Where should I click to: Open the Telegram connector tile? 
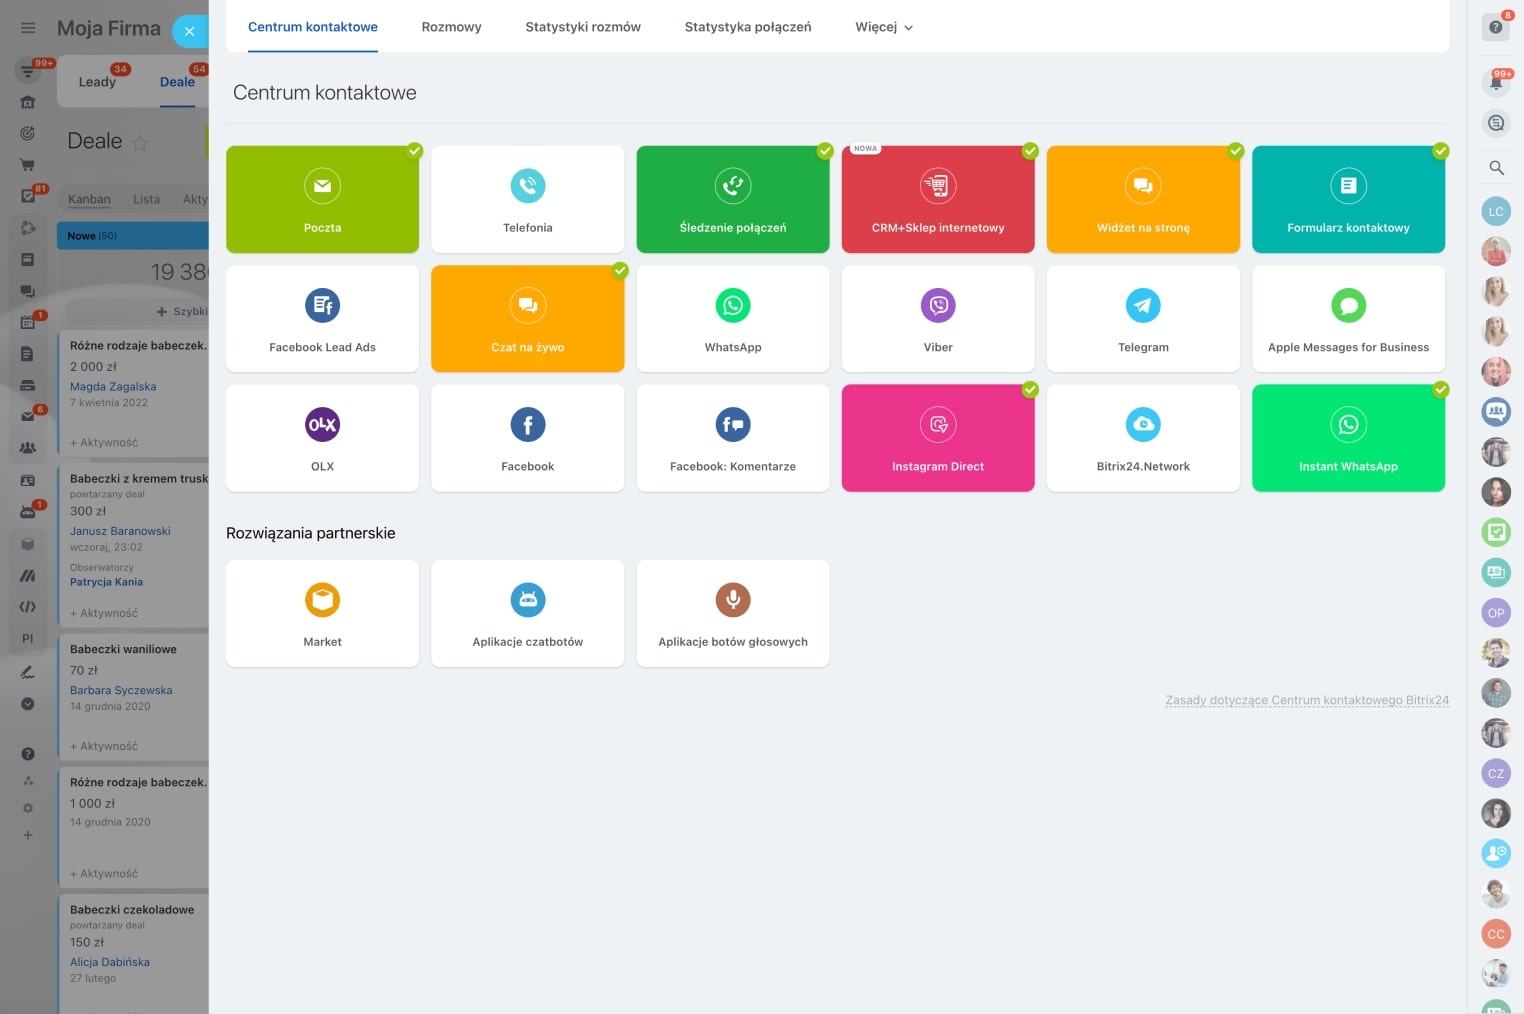pyautogui.click(x=1142, y=318)
